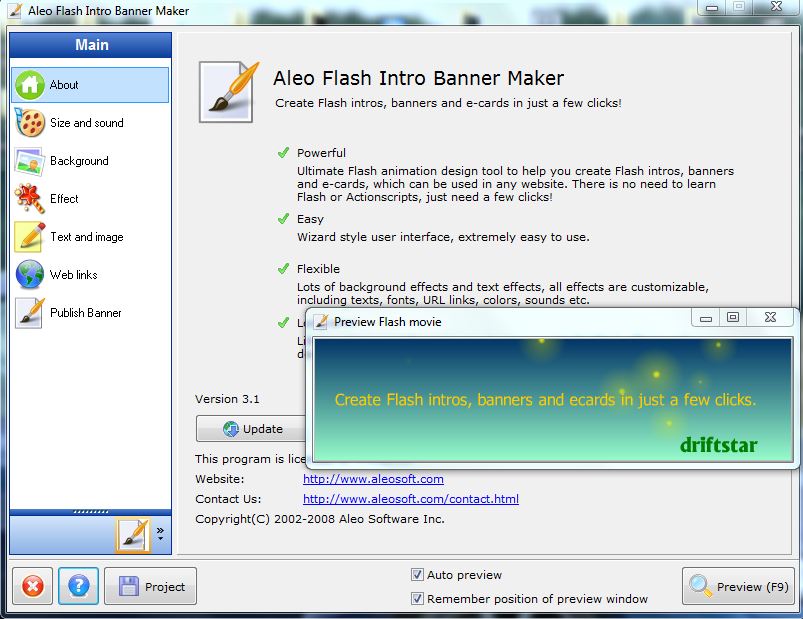
Task: Switch to Text and image section
Action: pos(90,237)
